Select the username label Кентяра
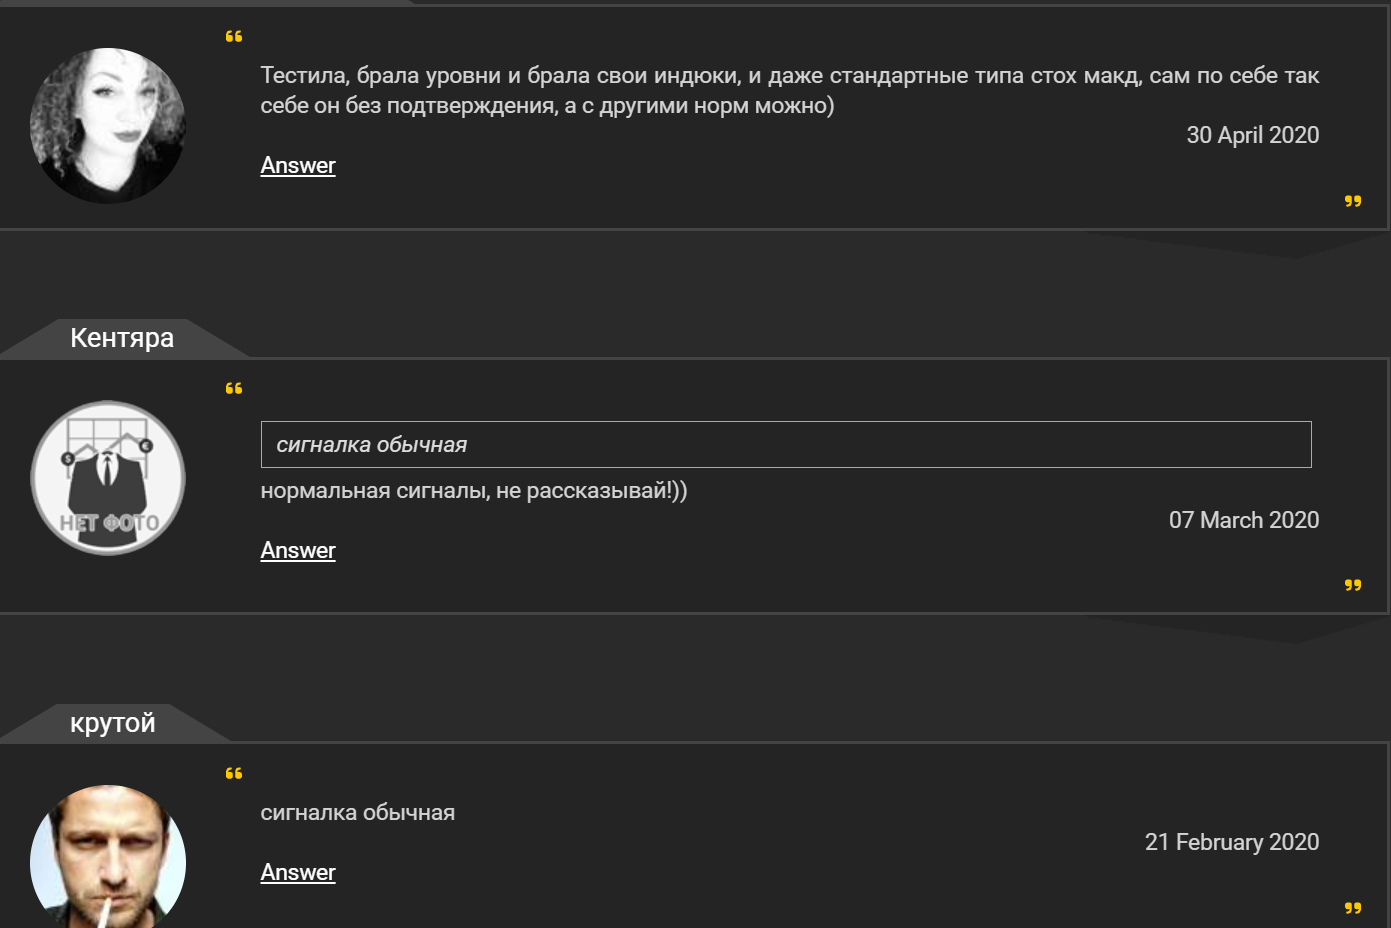 (x=121, y=338)
